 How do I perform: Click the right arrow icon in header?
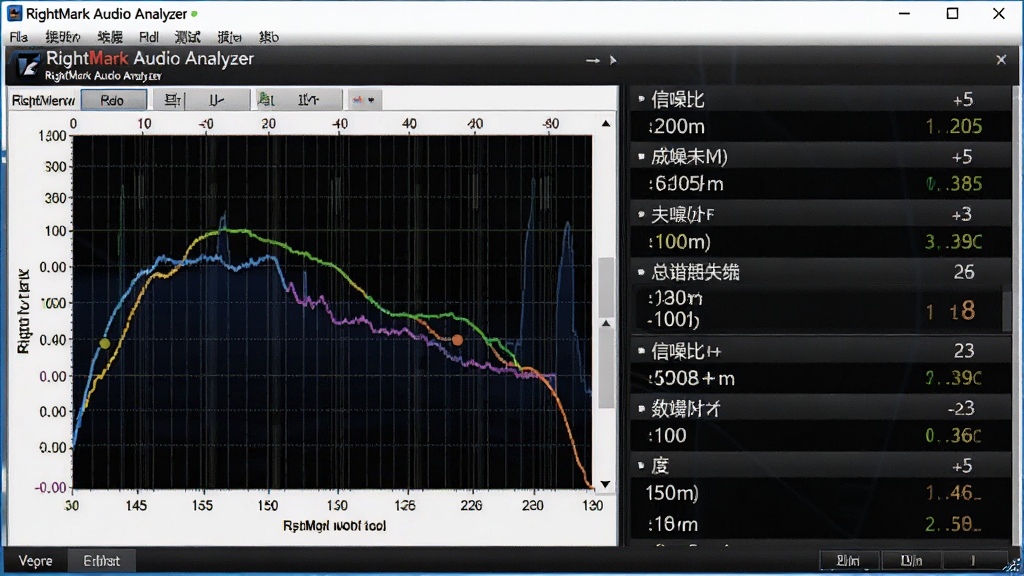592,60
